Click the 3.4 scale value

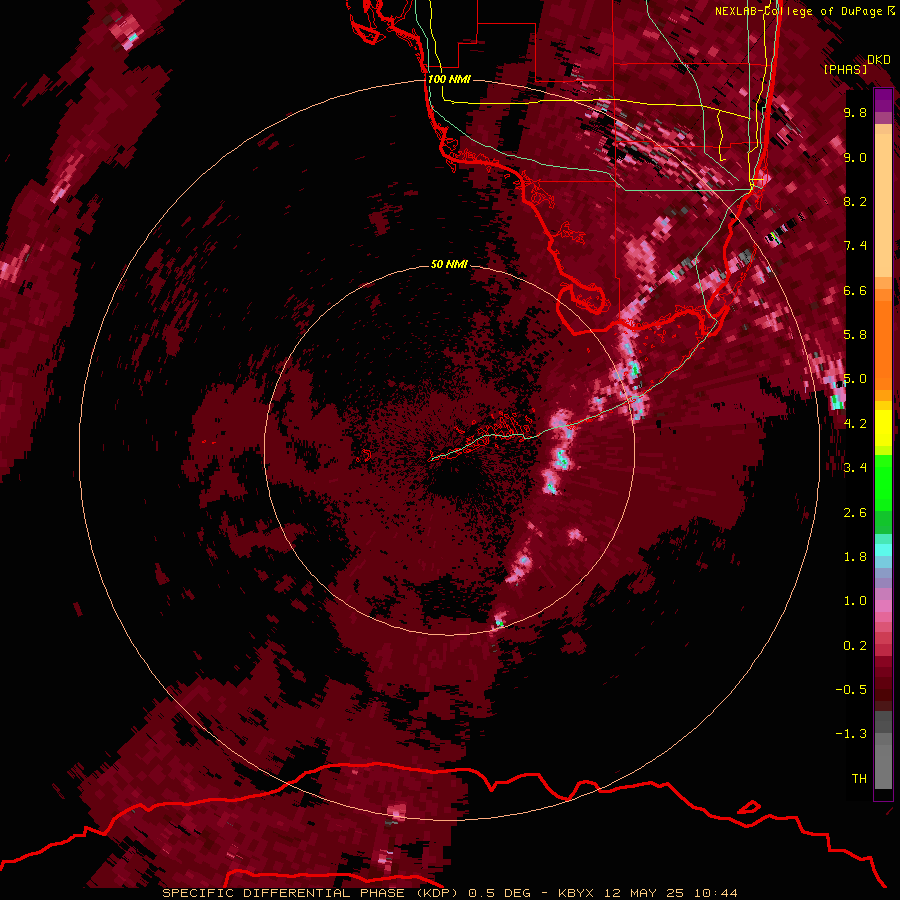click(855, 468)
